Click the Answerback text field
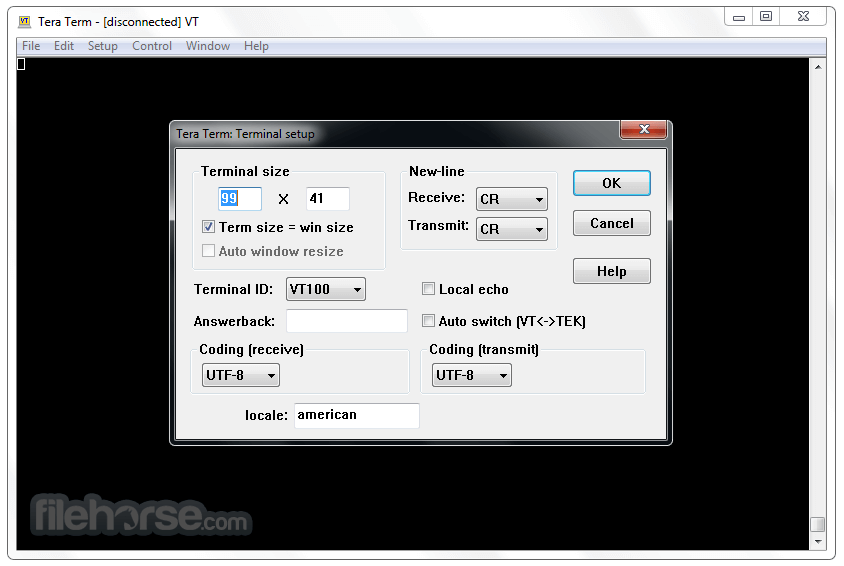This screenshot has width=844, height=566. [347, 321]
